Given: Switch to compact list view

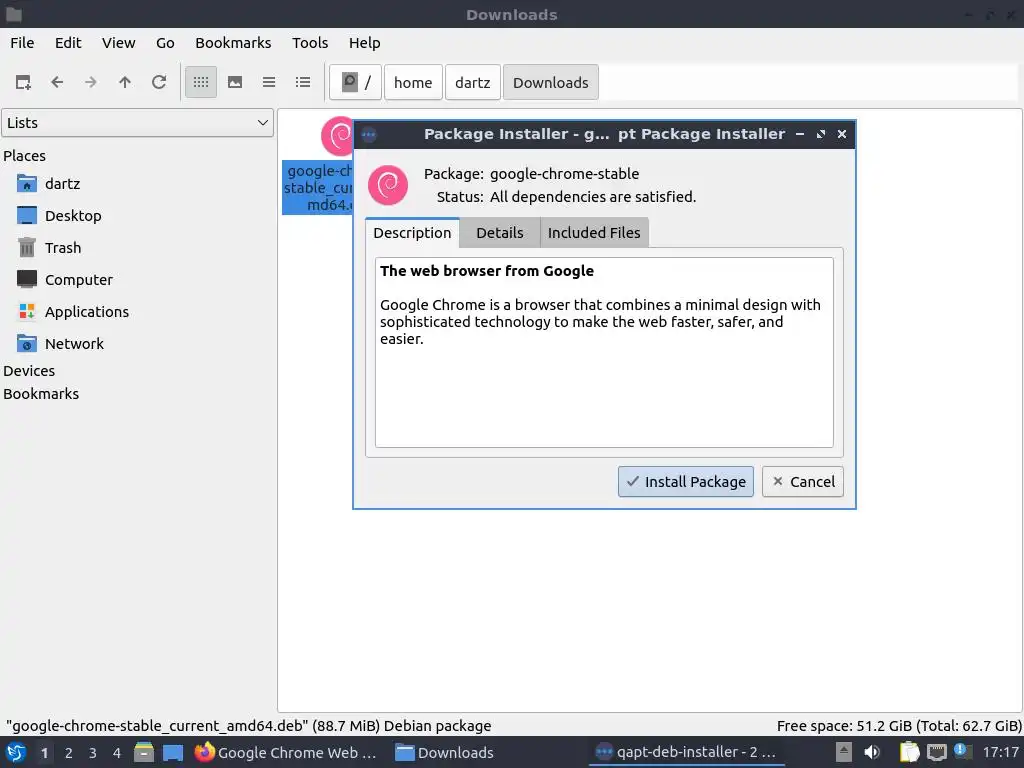Looking at the screenshot, I should coord(269,82).
